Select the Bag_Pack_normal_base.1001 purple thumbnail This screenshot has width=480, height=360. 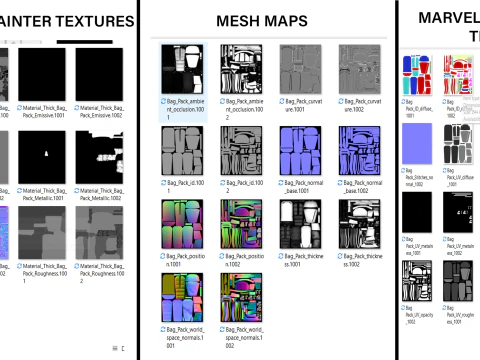(300, 151)
